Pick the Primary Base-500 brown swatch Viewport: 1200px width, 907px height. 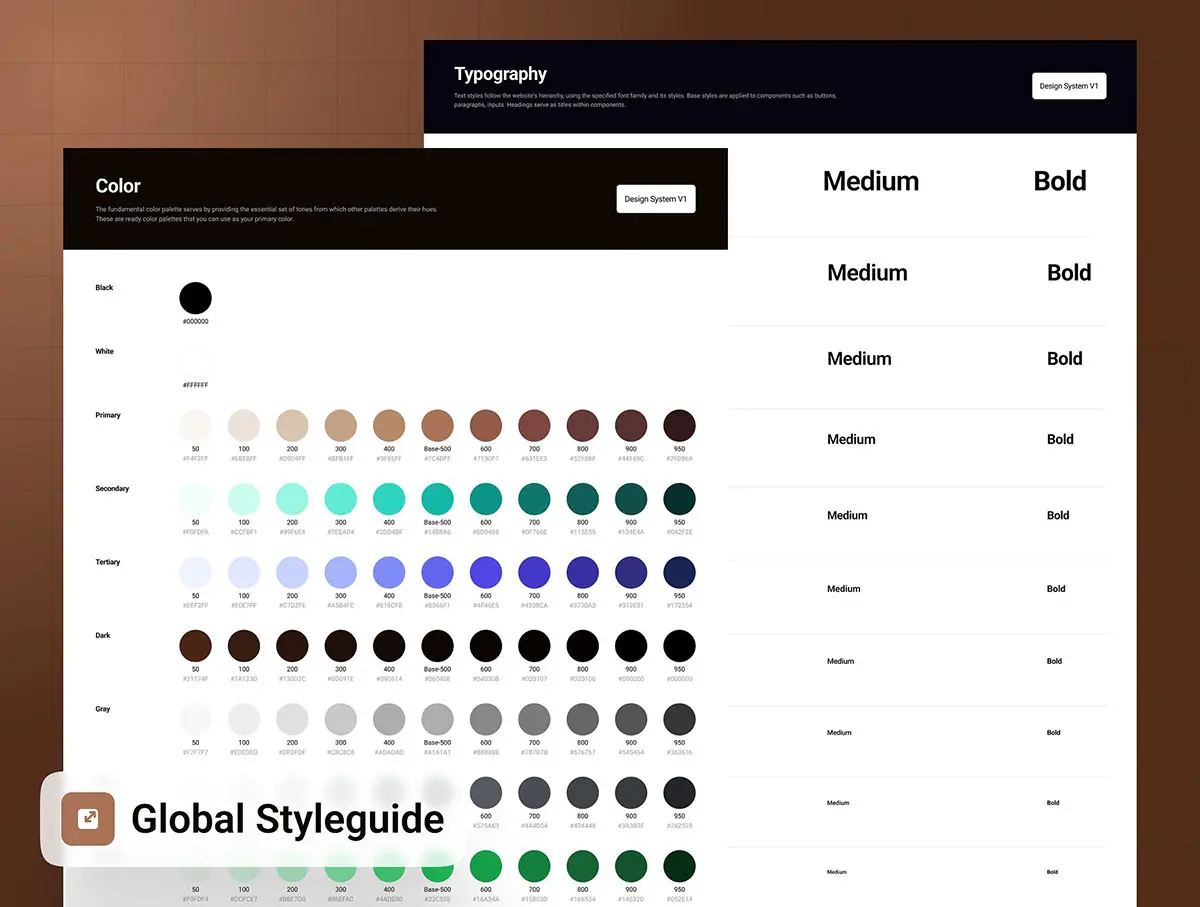[x=437, y=425]
